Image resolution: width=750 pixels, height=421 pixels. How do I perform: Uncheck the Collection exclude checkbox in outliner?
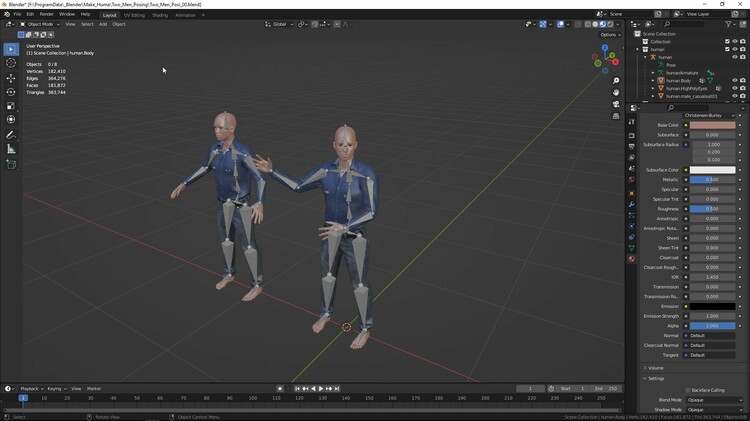point(726,41)
